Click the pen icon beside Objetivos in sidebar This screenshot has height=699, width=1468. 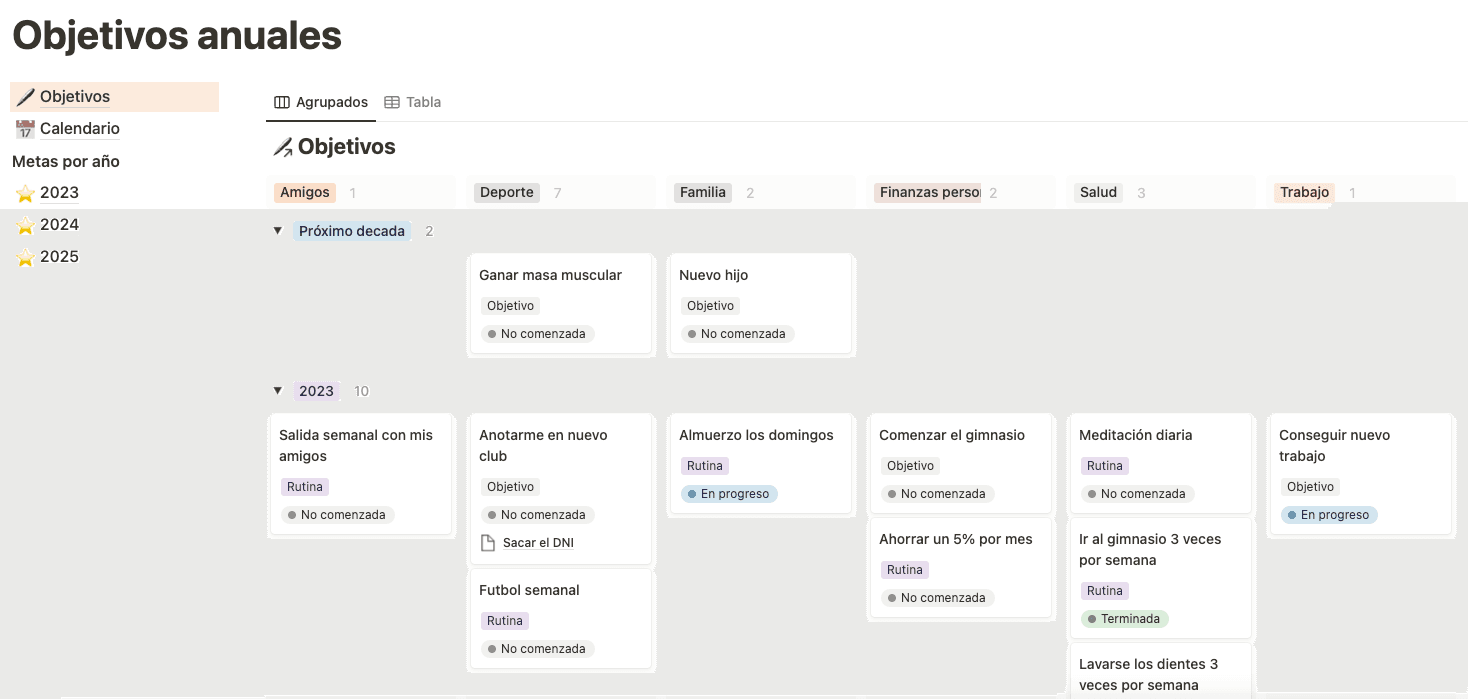(25, 97)
